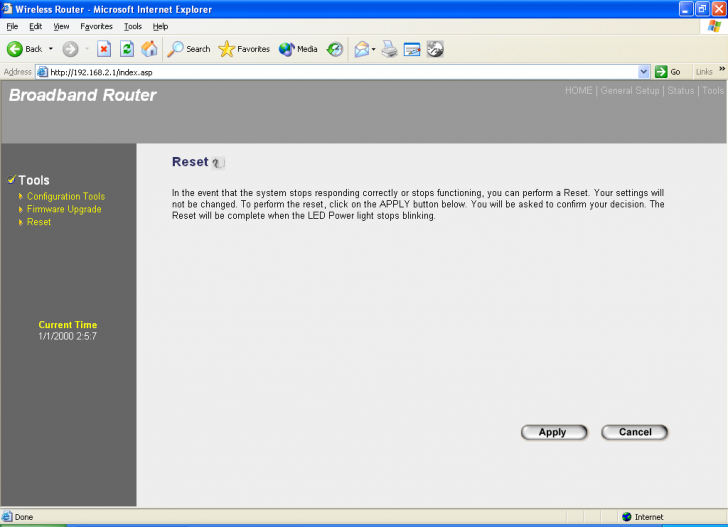Click the address bar URL field
The height and width of the screenshot is (527, 728).
[x=343, y=72]
